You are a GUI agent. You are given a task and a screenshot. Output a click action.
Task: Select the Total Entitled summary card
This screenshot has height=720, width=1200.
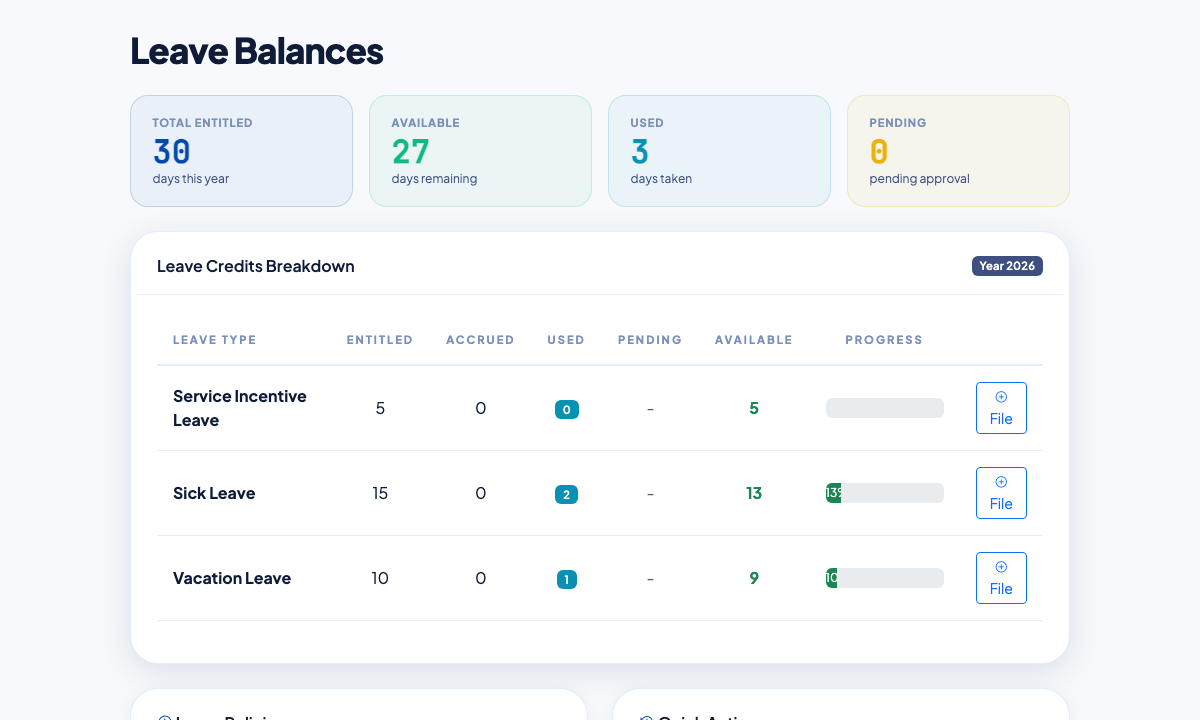click(241, 151)
